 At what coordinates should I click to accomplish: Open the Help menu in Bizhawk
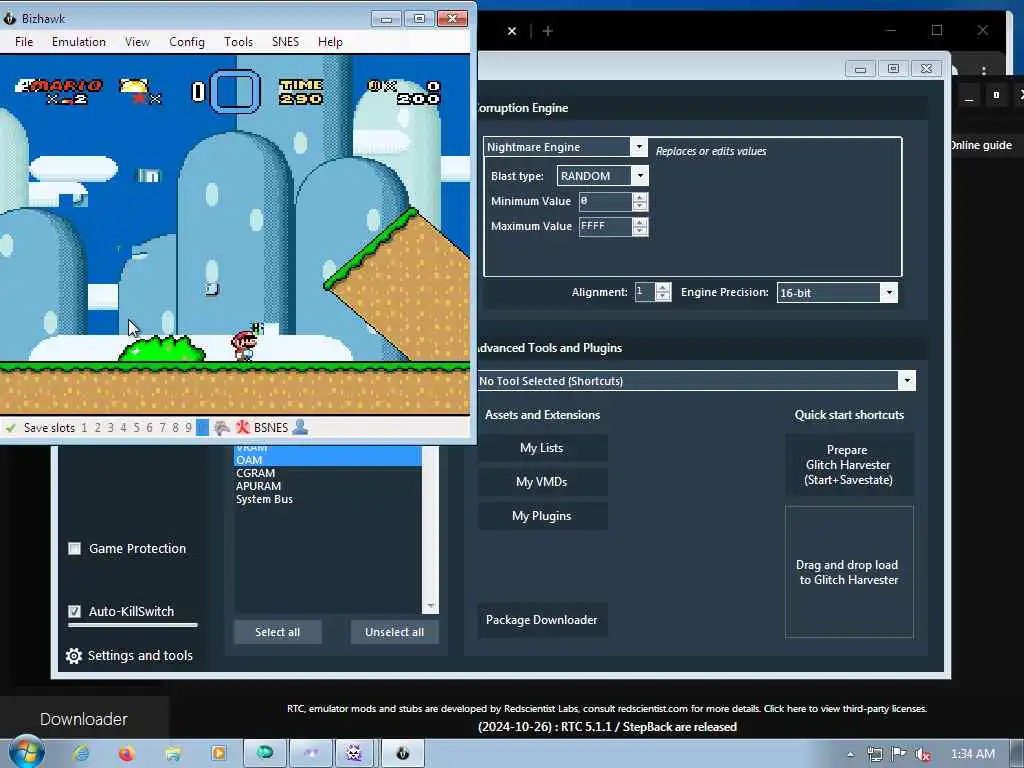click(x=330, y=42)
